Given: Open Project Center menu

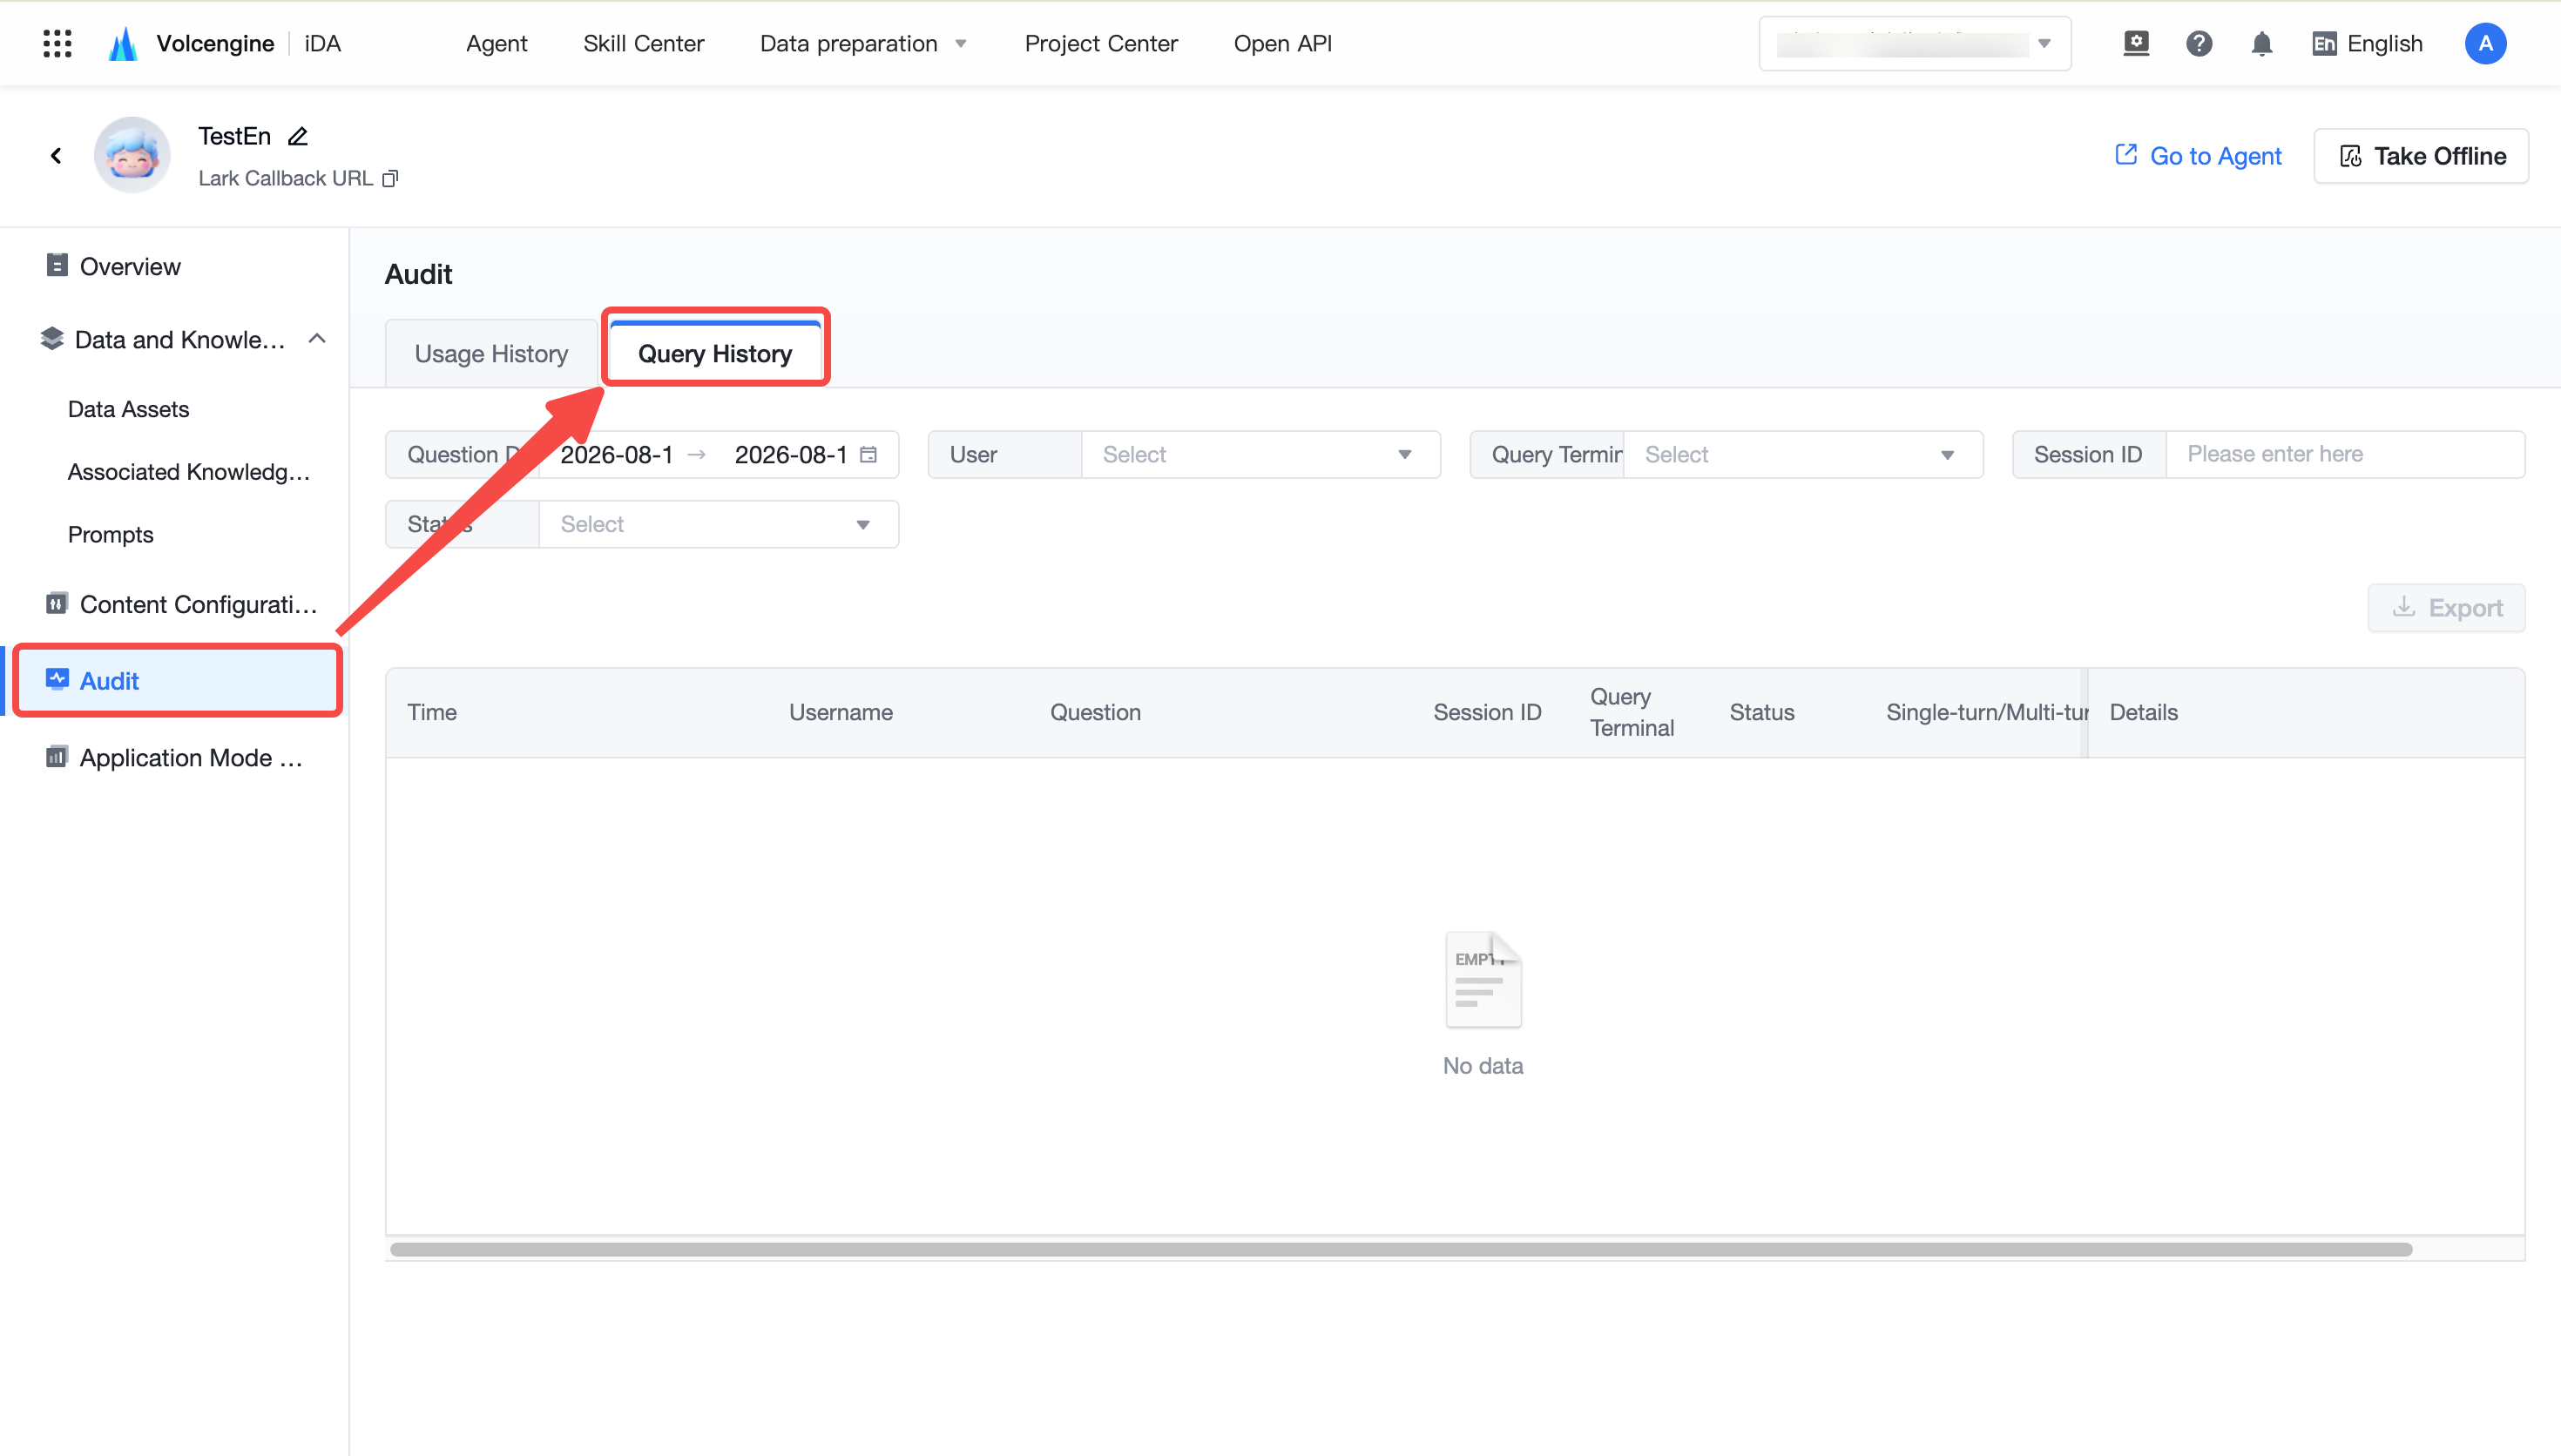Looking at the screenshot, I should coord(1101,43).
